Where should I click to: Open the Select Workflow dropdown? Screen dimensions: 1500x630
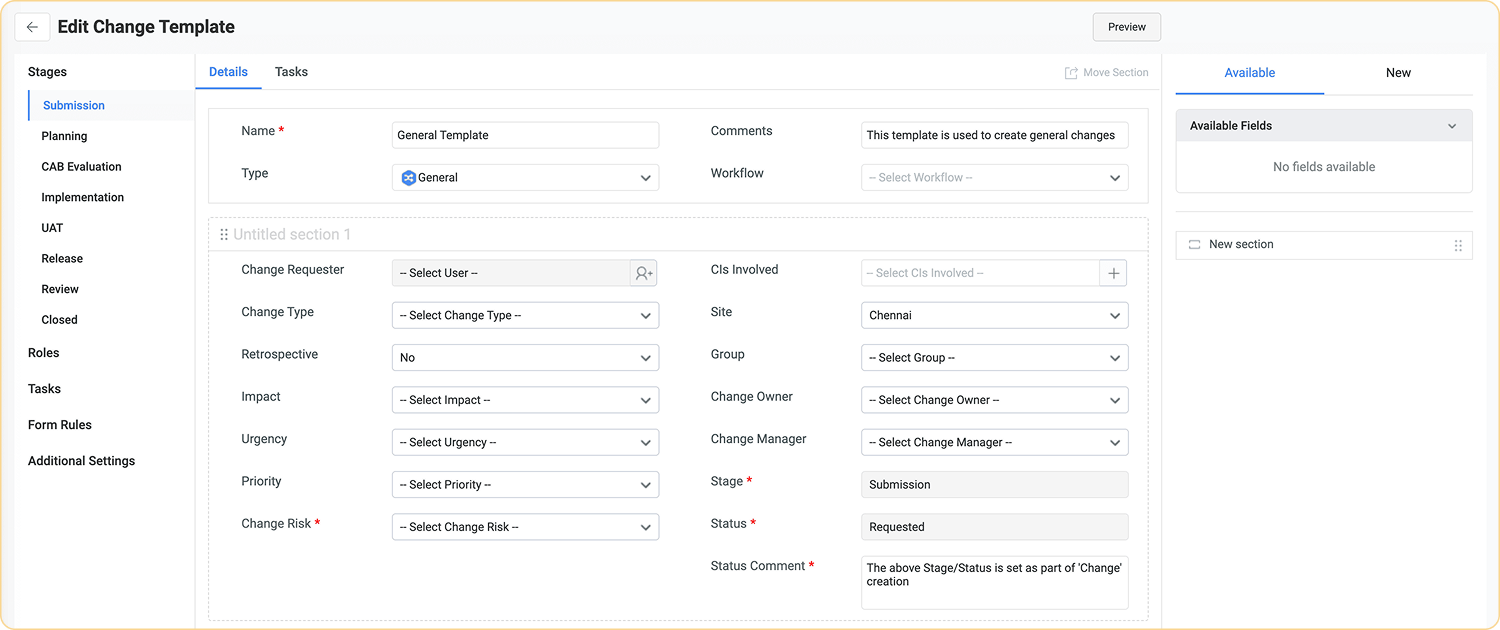click(x=994, y=177)
